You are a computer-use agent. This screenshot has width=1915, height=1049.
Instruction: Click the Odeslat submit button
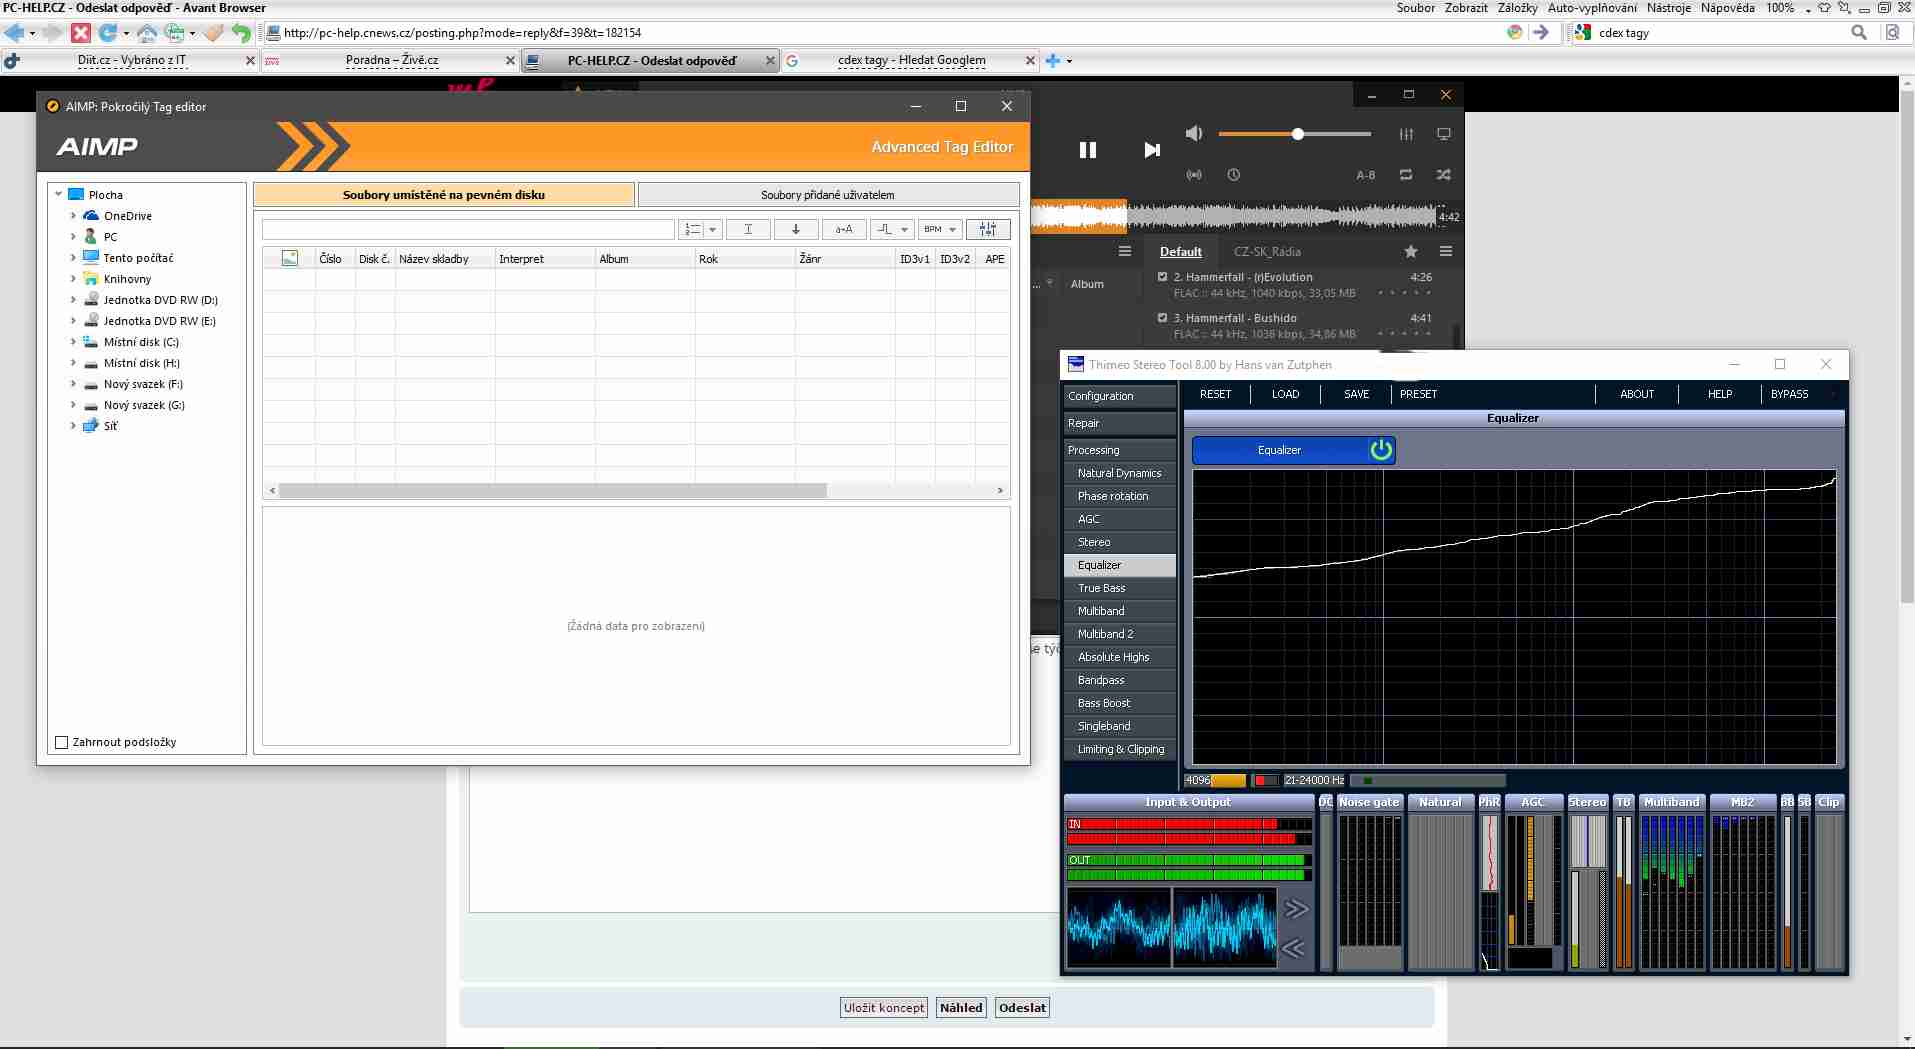tap(1022, 1008)
